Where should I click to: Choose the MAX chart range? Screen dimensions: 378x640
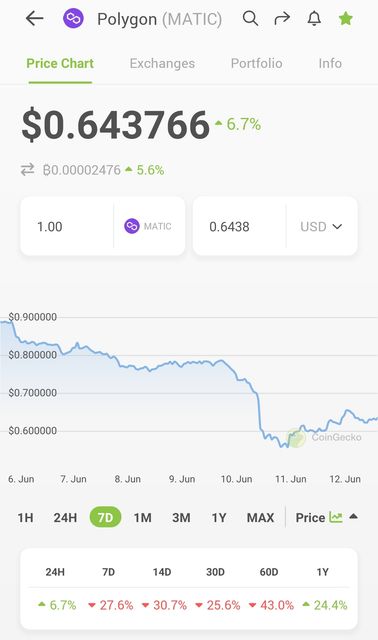(260, 518)
